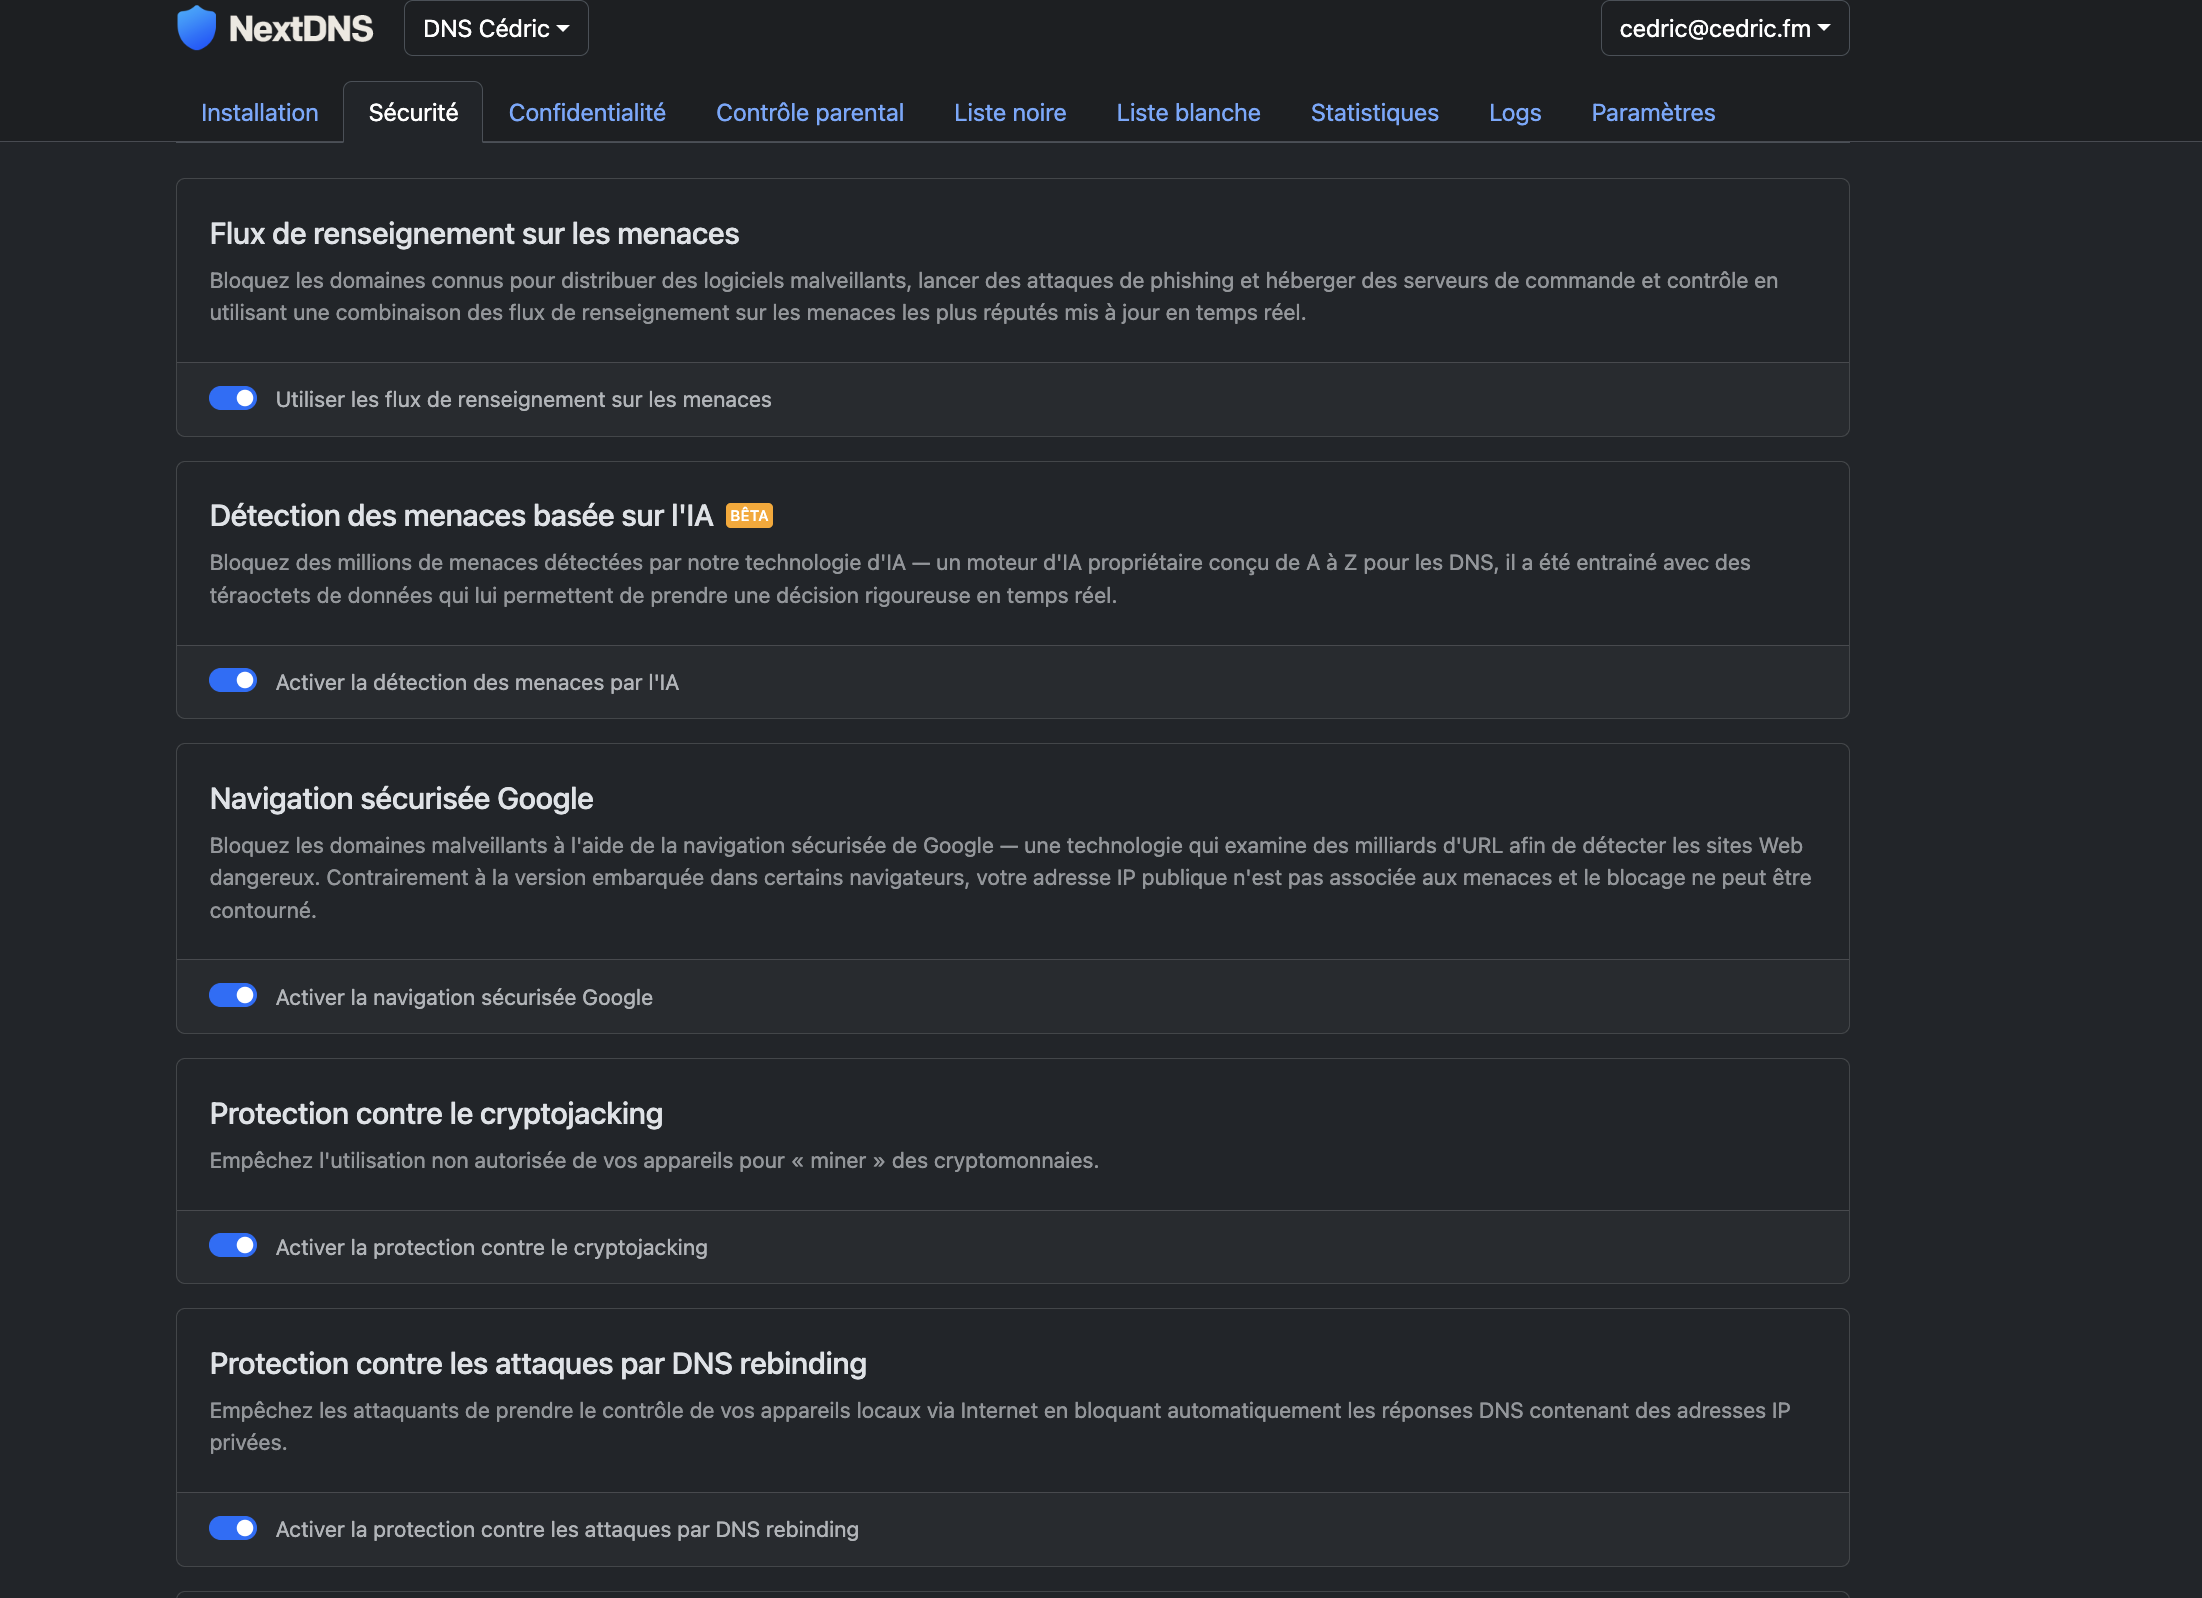
Task: Go to the Installation tab
Action: [260, 113]
